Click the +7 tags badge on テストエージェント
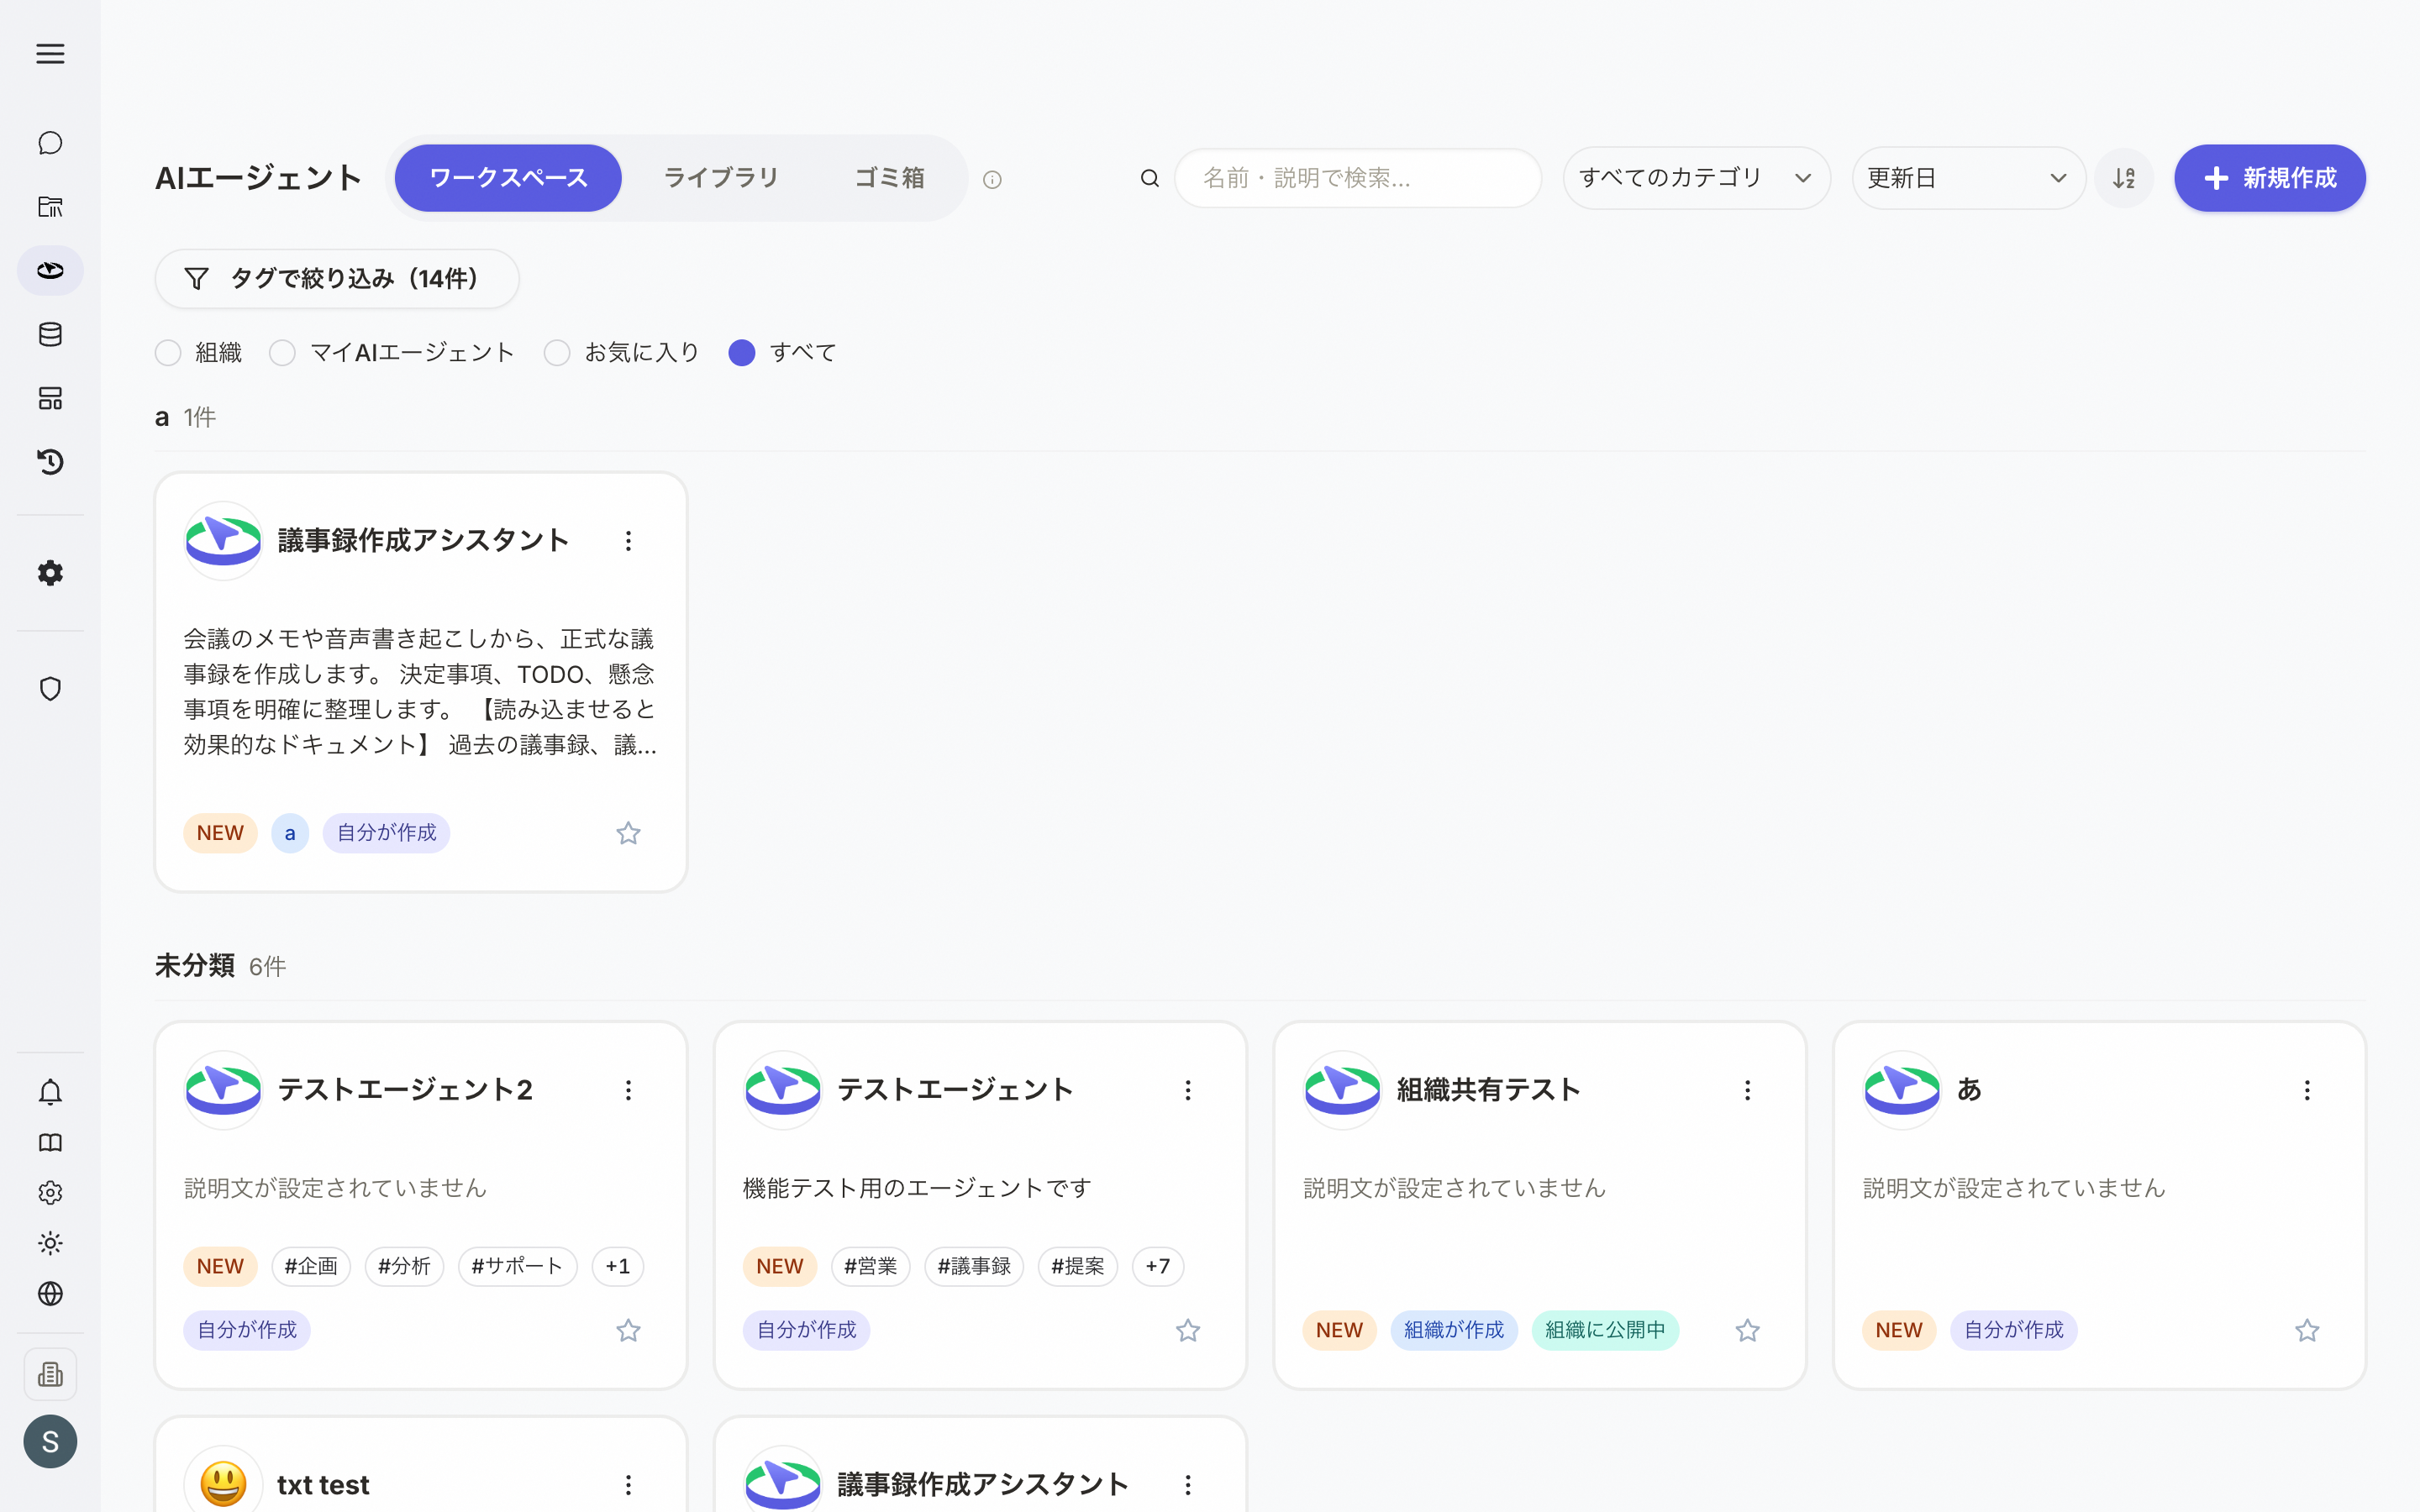This screenshot has height=1512, width=2420. click(1157, 1266)
